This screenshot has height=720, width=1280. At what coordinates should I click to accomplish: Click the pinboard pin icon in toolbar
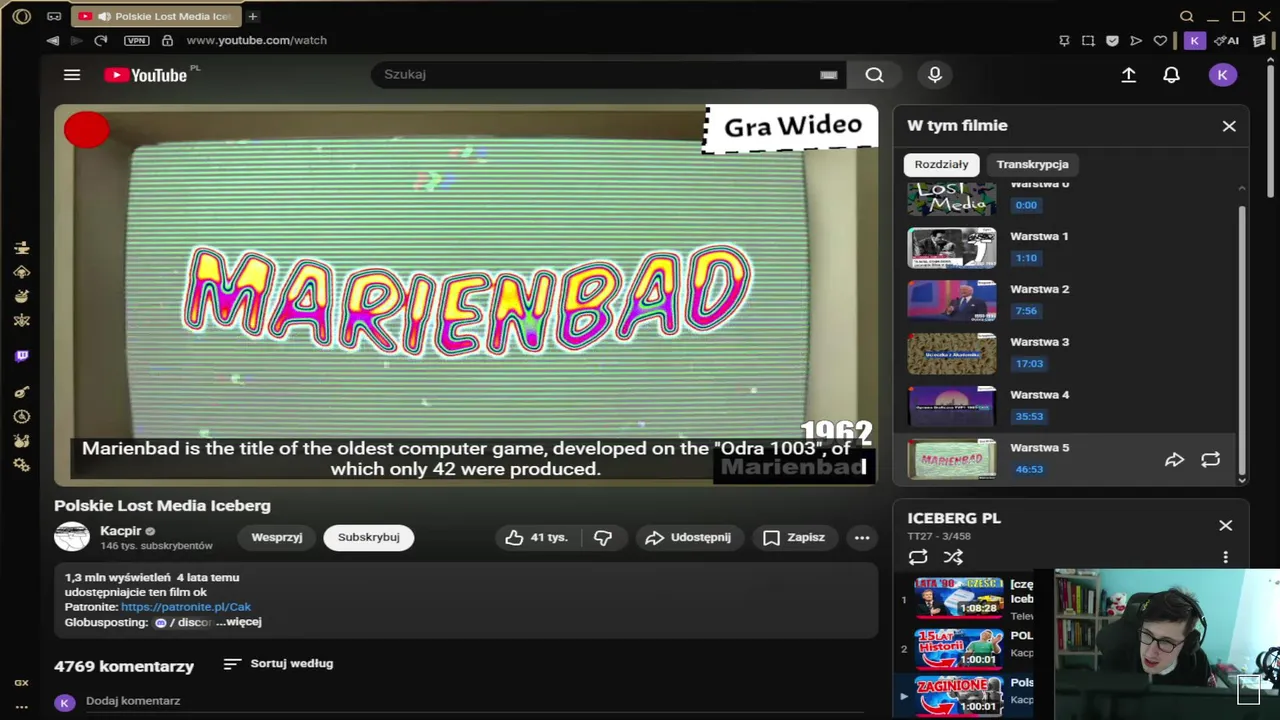tap(1064, 41)
